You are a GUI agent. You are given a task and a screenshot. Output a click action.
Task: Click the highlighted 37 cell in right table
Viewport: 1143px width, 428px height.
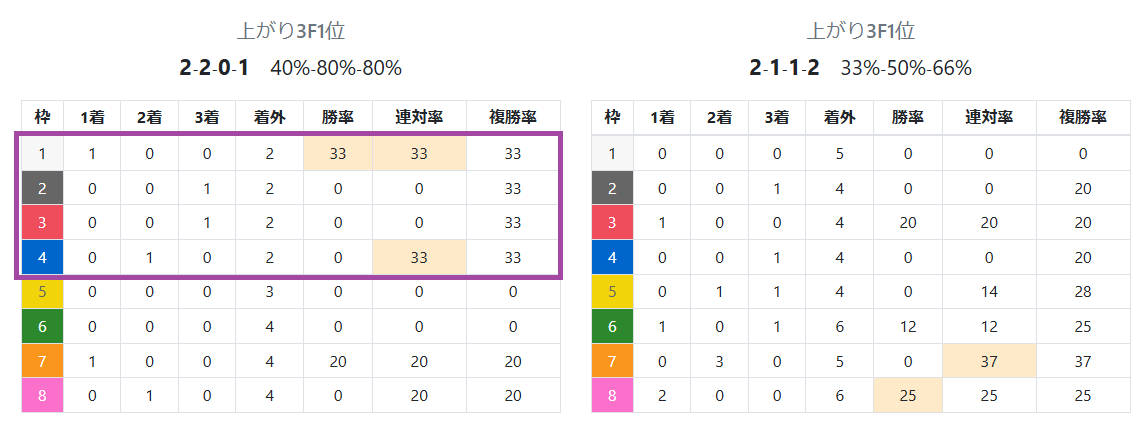pos(989,361)
